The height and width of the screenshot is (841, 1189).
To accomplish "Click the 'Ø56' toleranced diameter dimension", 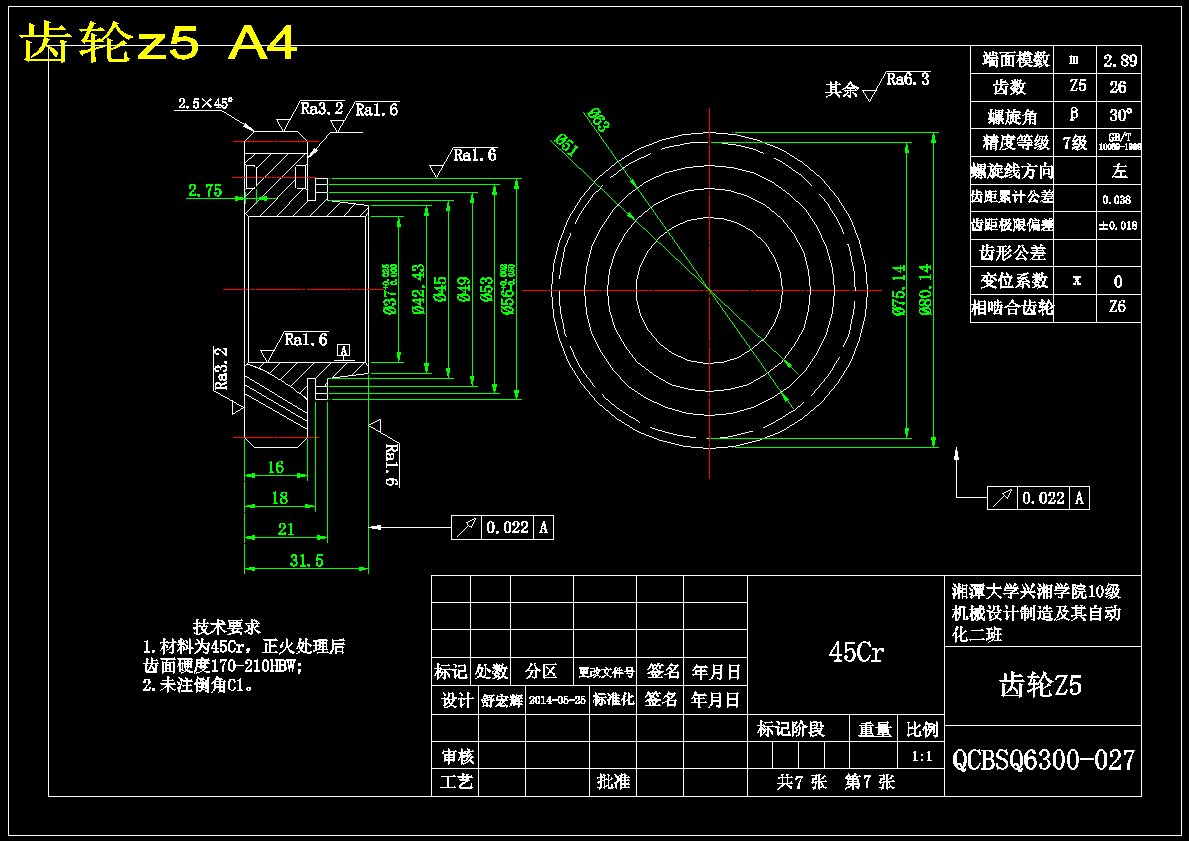I will (508, 289).
